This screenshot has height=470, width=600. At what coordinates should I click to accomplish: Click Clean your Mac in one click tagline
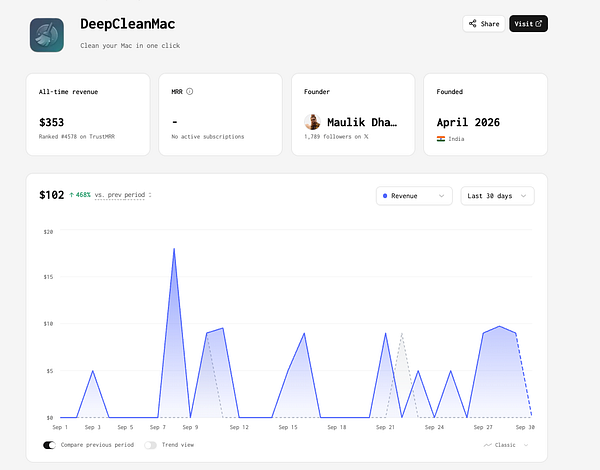point(130,46)
